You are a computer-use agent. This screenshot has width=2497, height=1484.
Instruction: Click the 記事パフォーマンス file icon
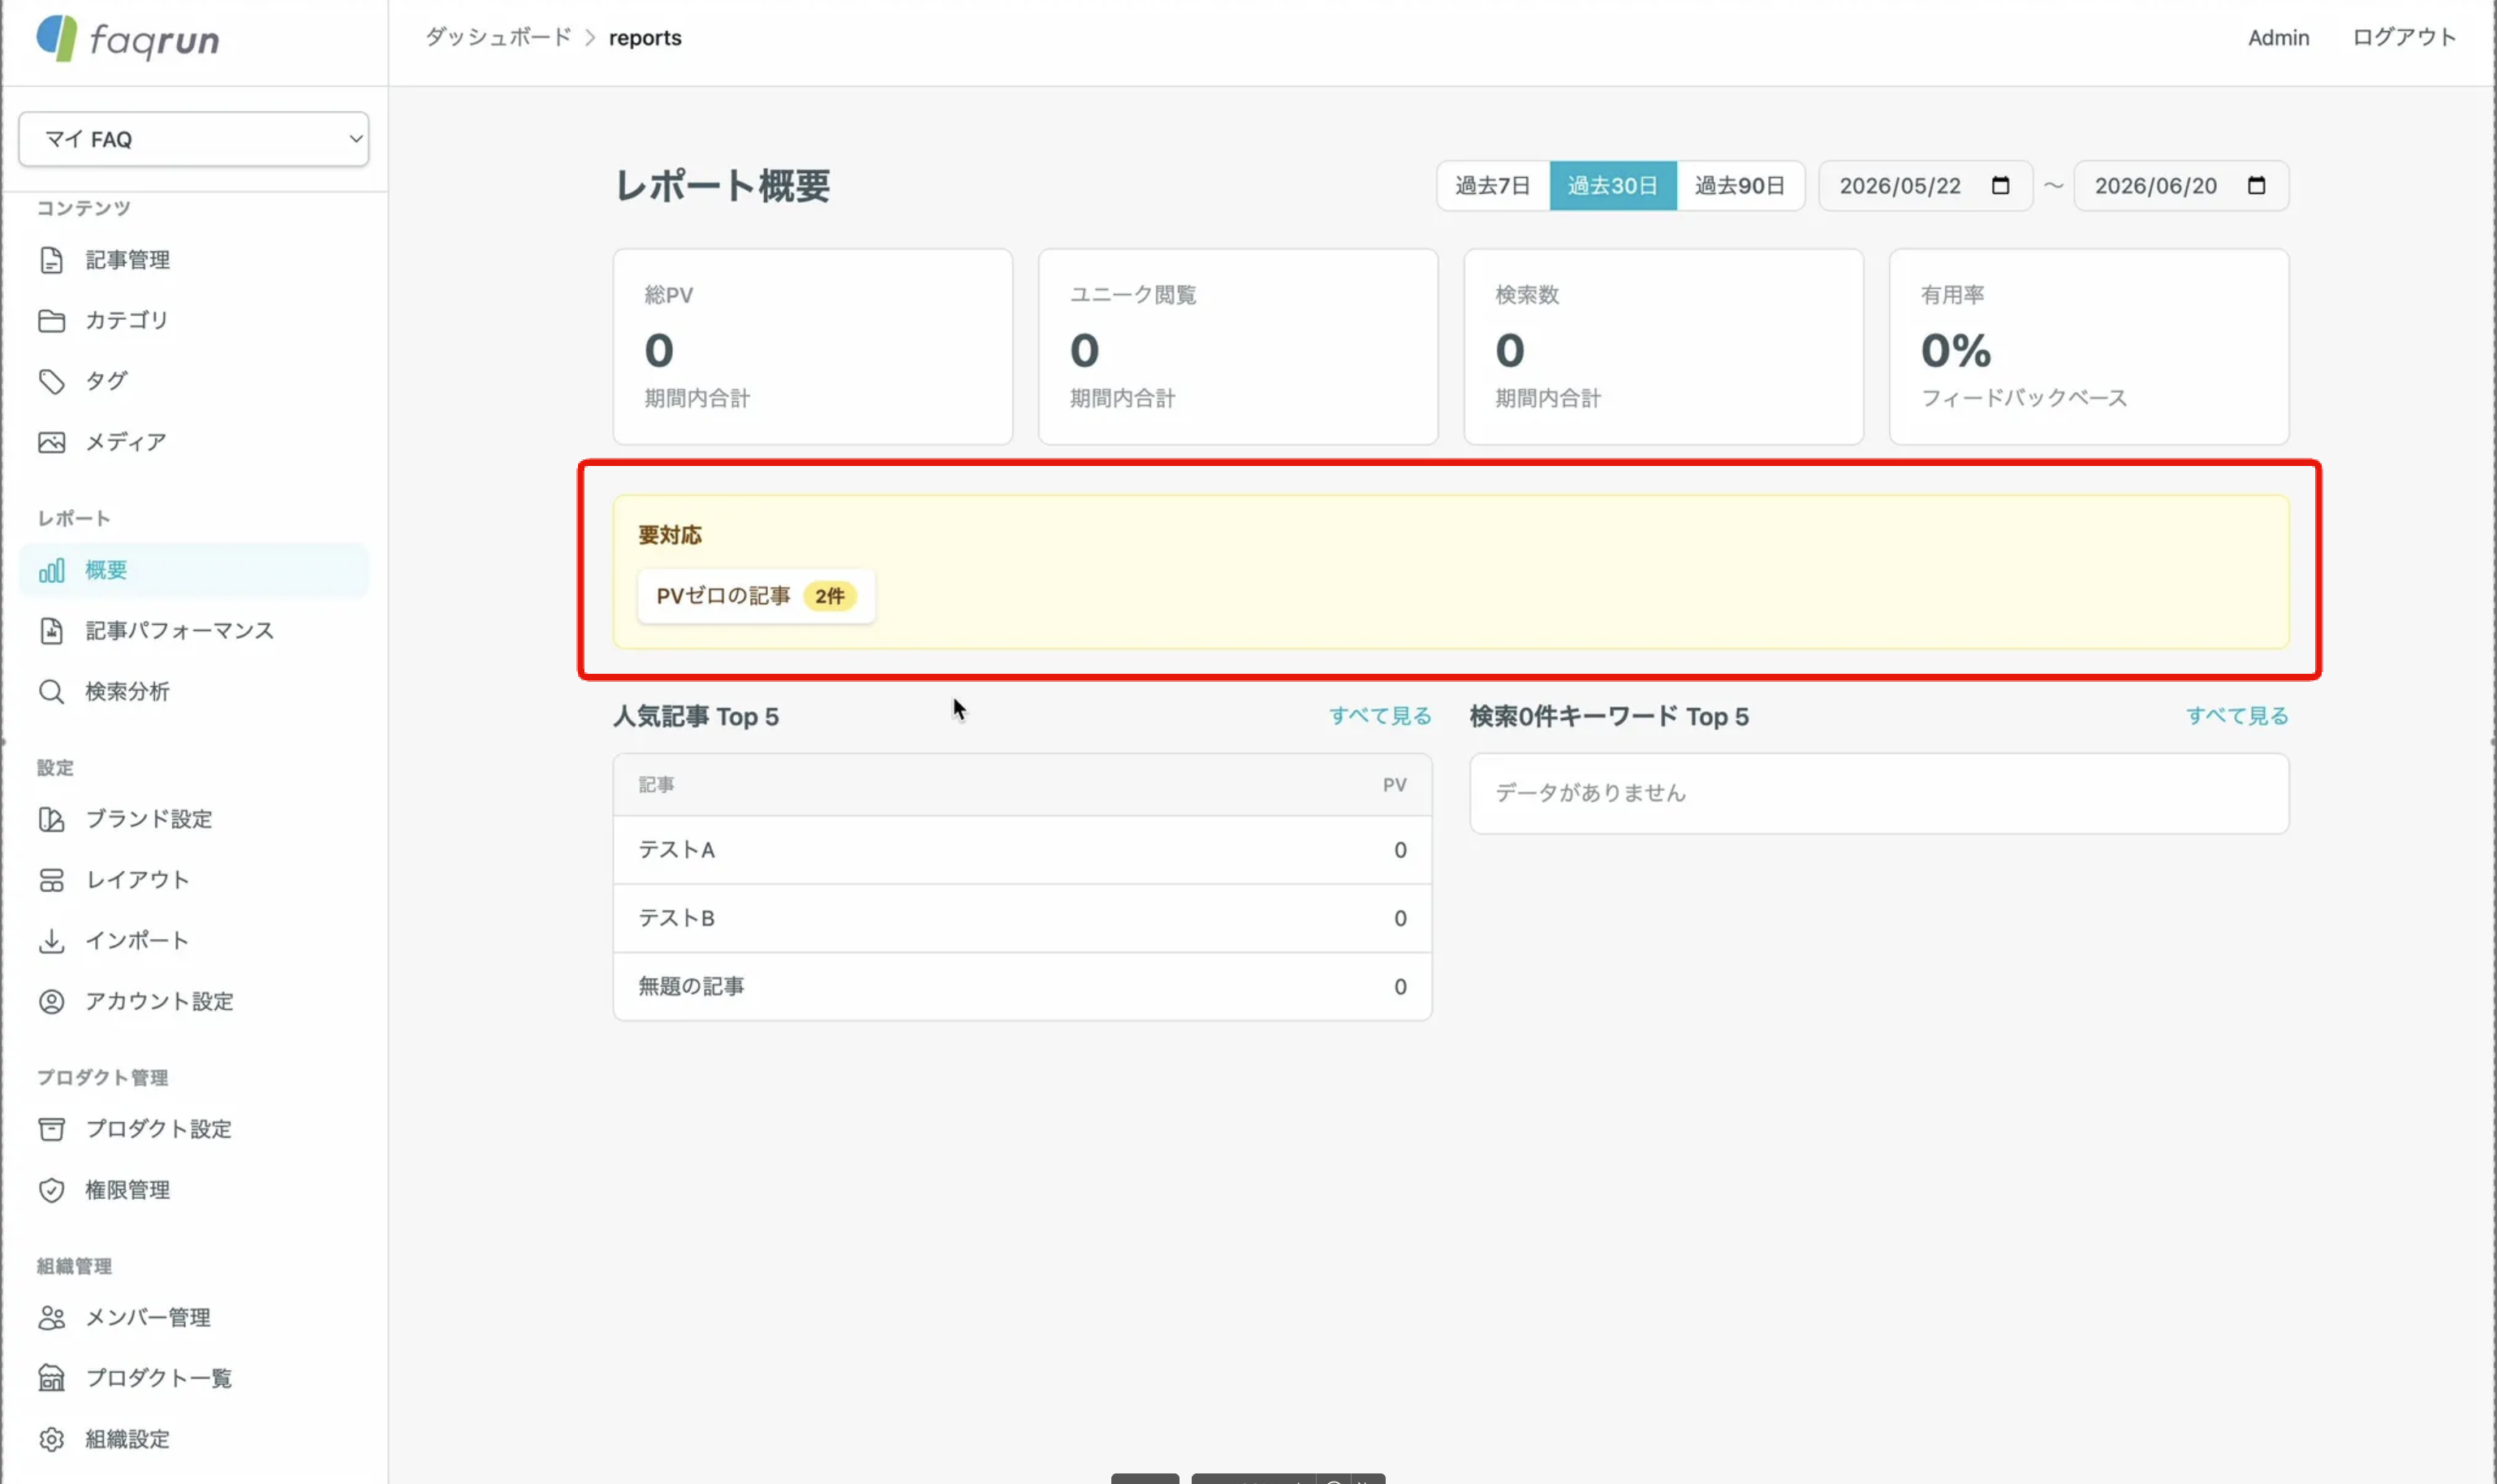point(51,631)
